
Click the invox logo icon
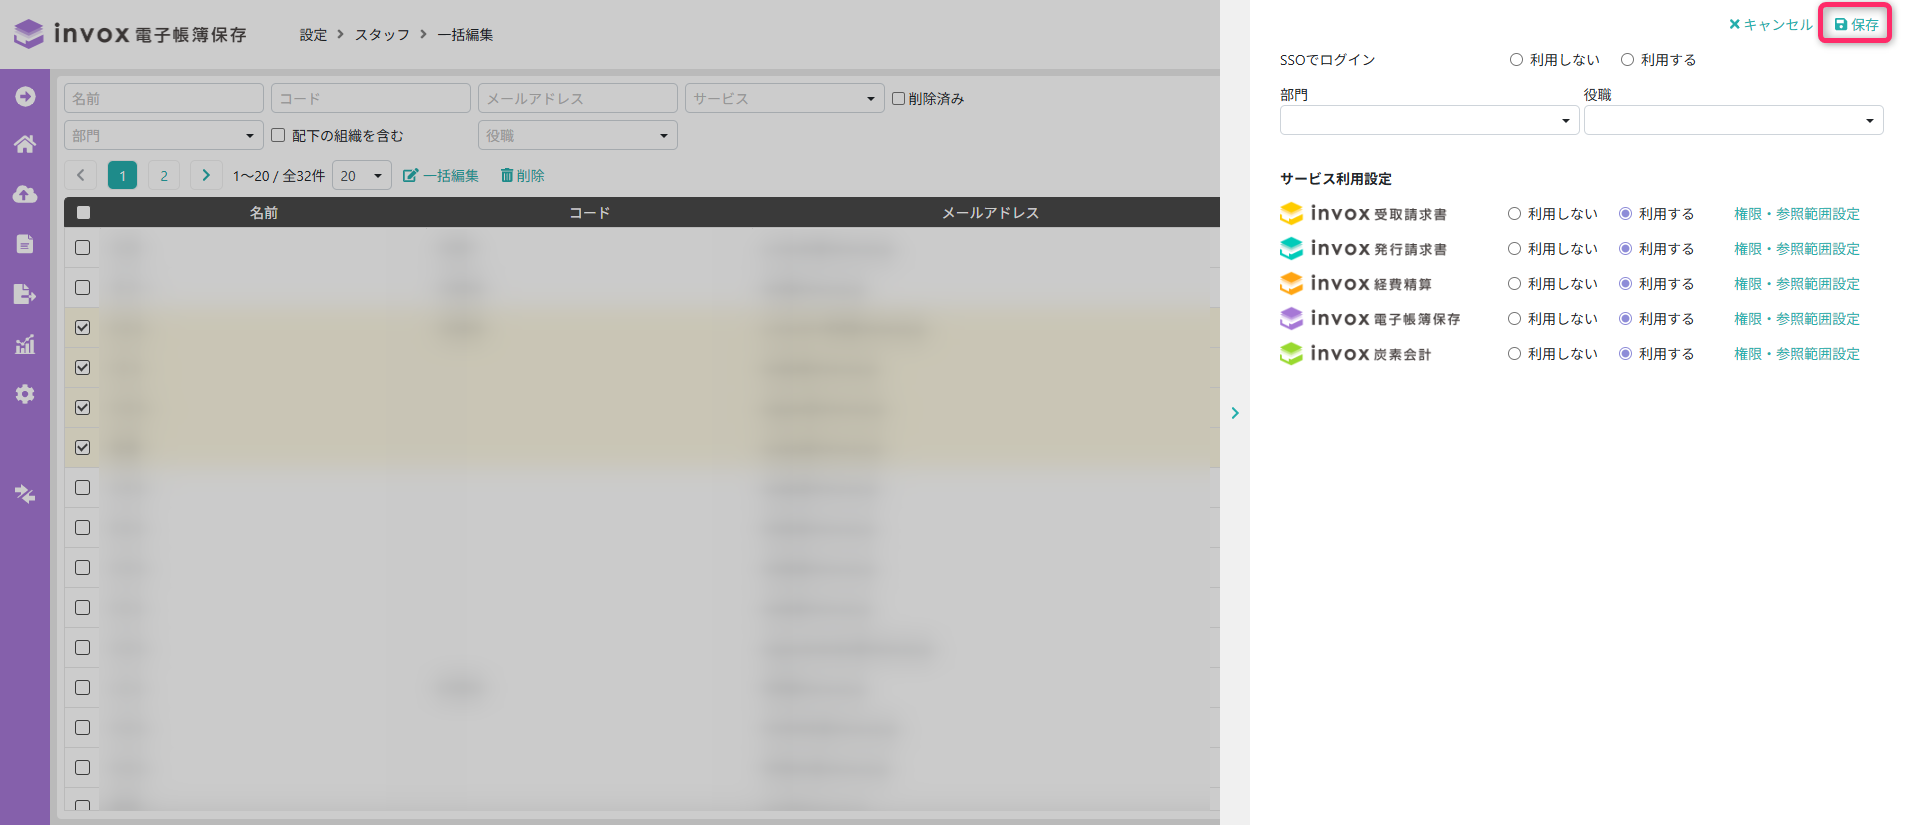(29, 34)
